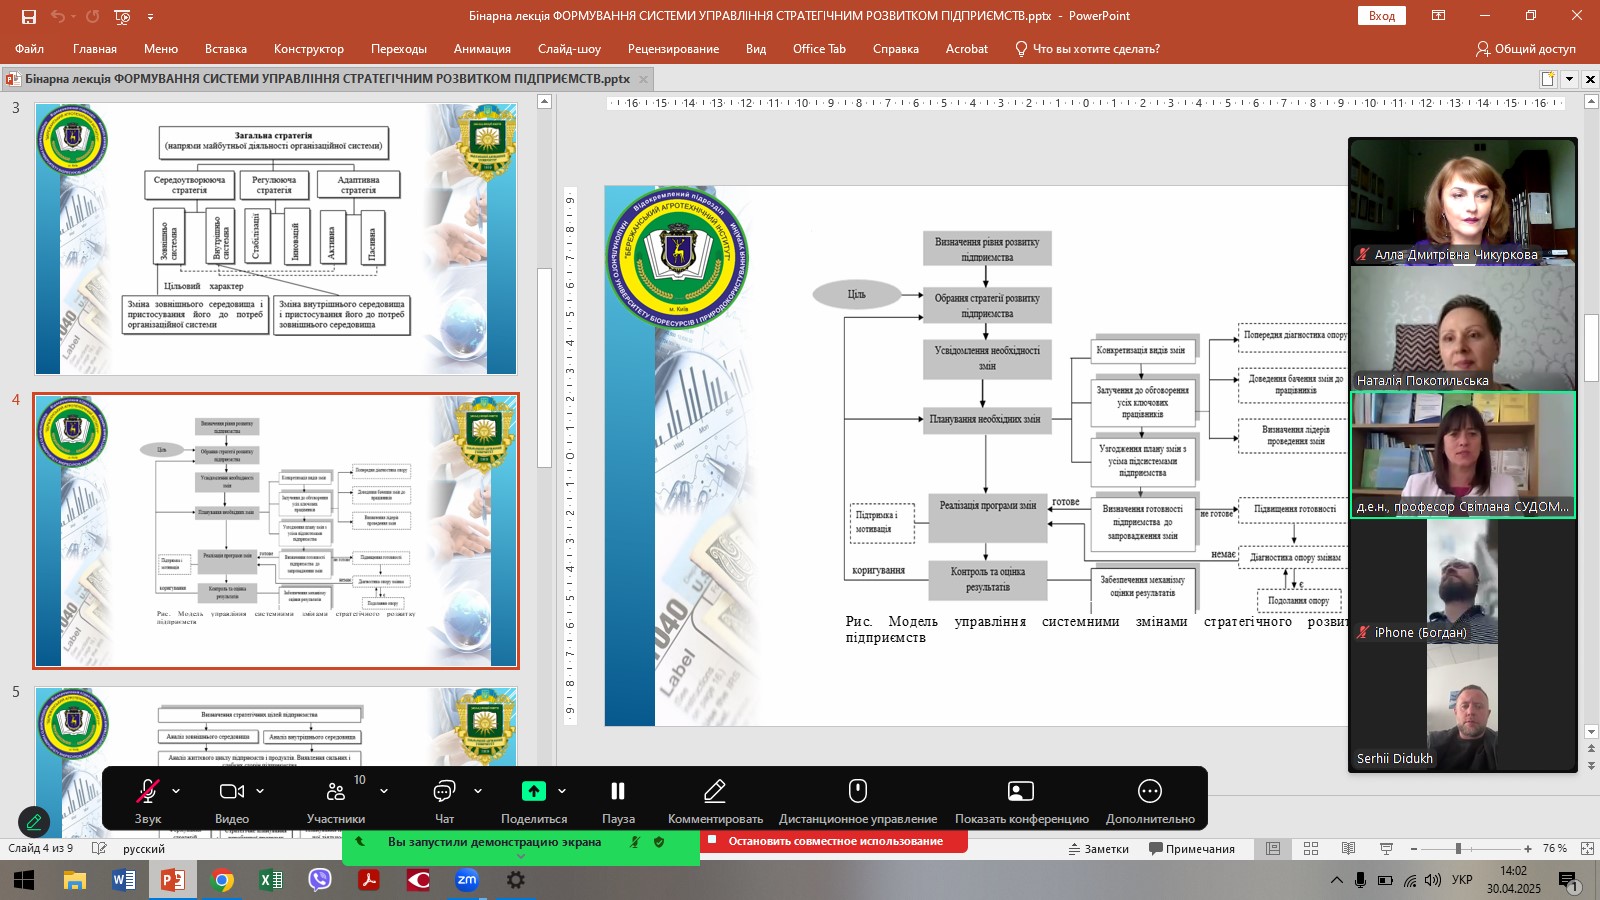The width and height of the screenshot is (1600, 900).
Task: Open Дистанционное управление remote control
Action: (858, 792)
